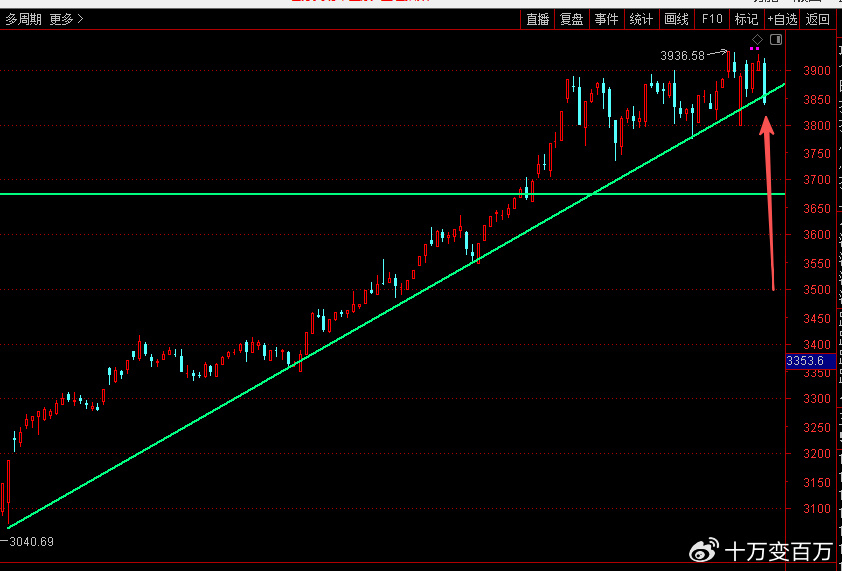Click the 标记 mark button
Viewport: 842px width, 571px height.
746,19
